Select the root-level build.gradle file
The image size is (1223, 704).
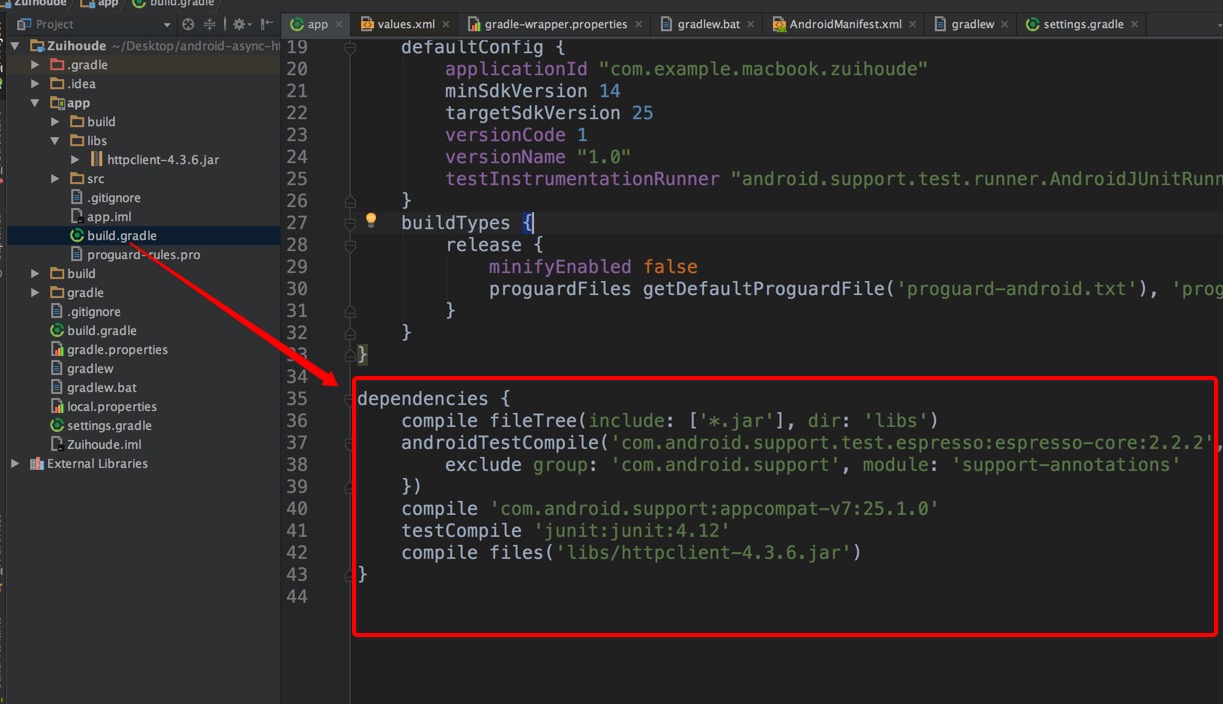coord(102,331)
